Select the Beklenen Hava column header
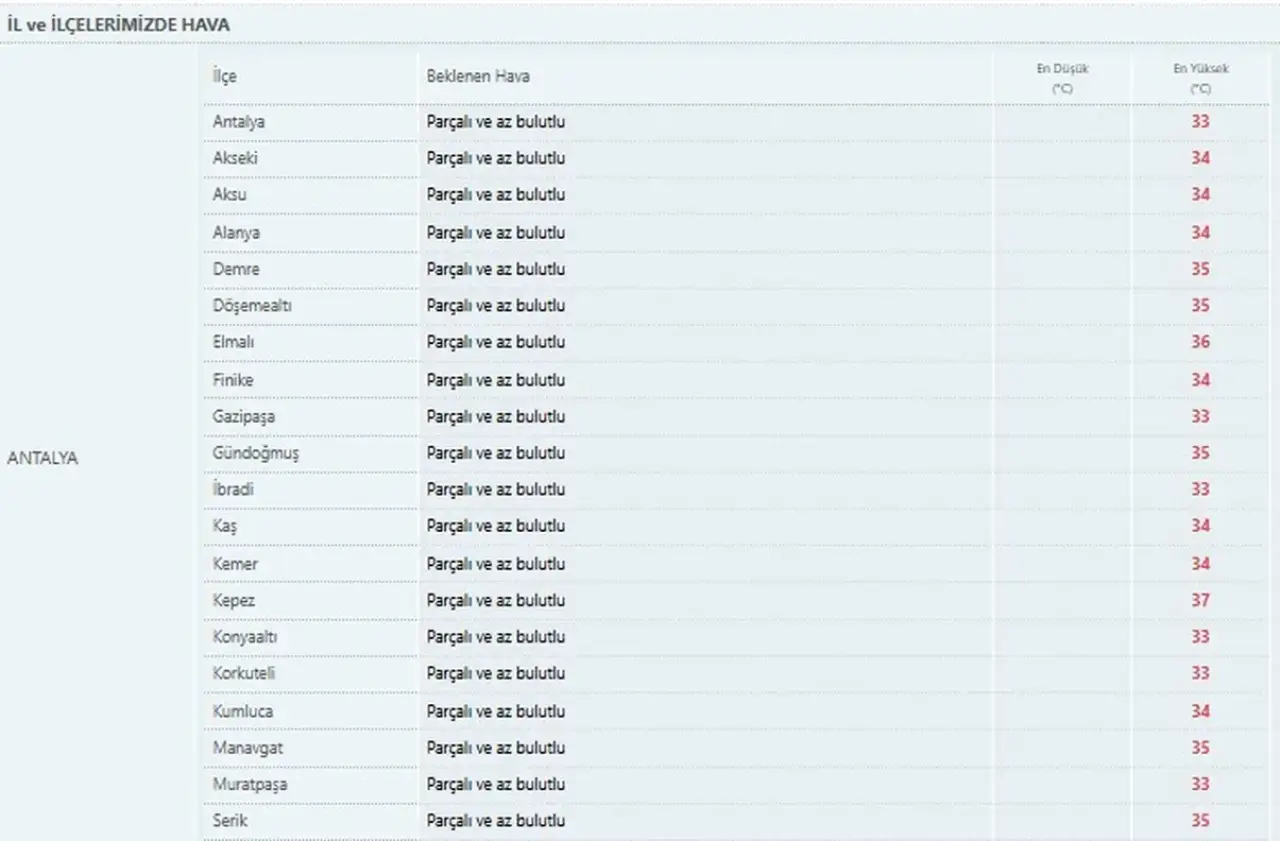1280x841 pixels. (478, 77)
